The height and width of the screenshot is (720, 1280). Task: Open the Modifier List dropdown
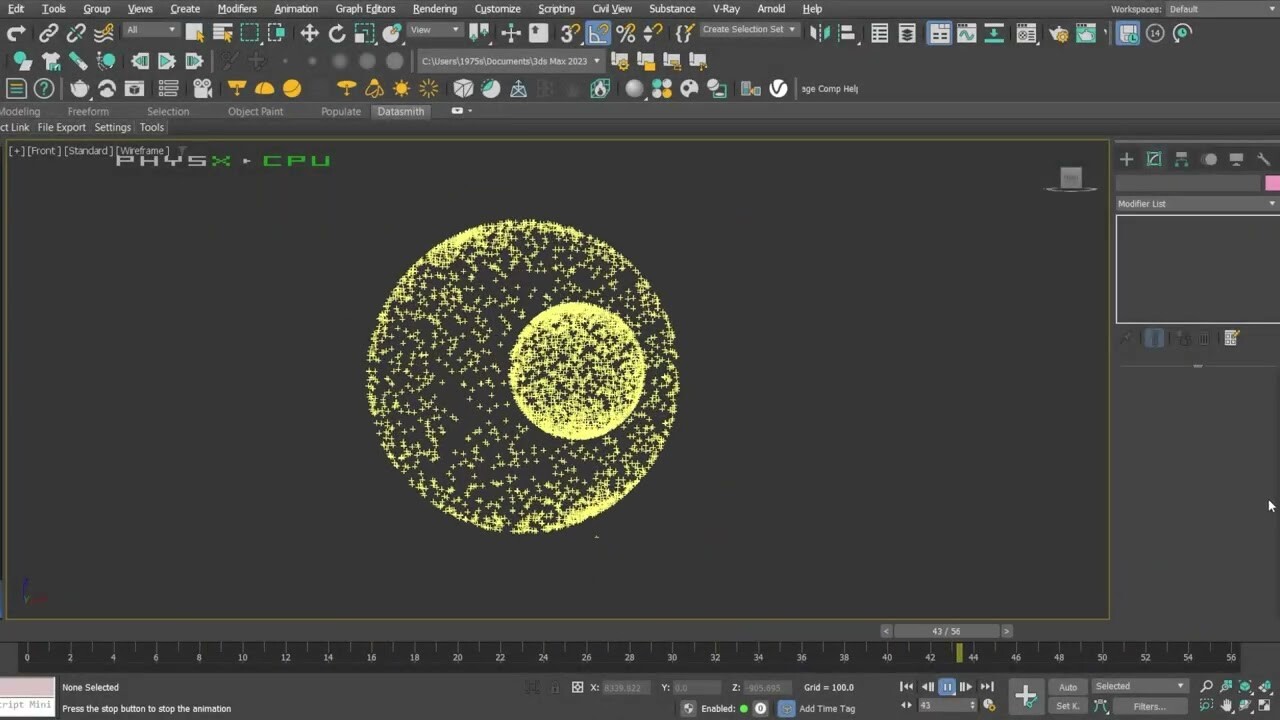click(1195, 203)
